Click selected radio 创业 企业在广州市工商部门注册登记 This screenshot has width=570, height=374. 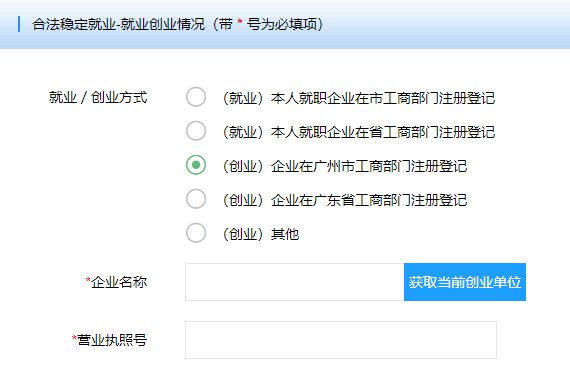(x=196, y=165)
